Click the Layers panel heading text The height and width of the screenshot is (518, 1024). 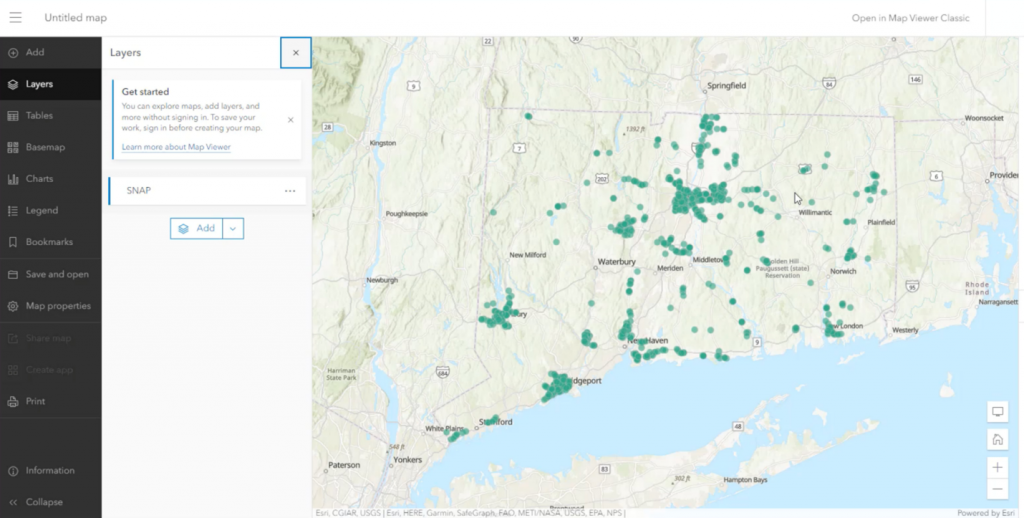[x=125, y=53]
